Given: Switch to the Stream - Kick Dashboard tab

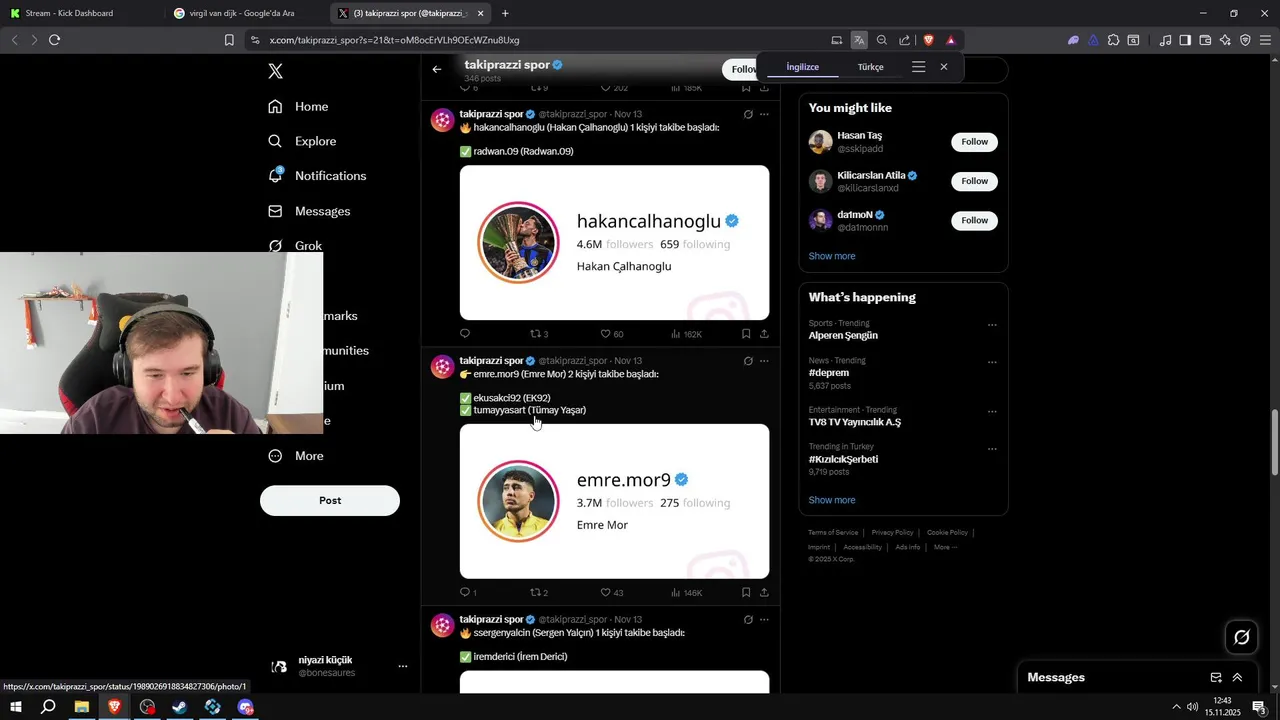Looking at the screenshot, I should click(x=80, y=13).
